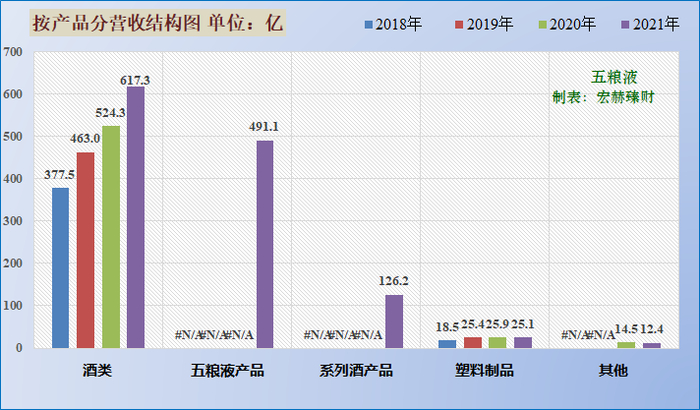Image resolution: width=700 pixels, height=410 pixels.
Task: Click the 酒类 category axis label
Action: (97, 370)
